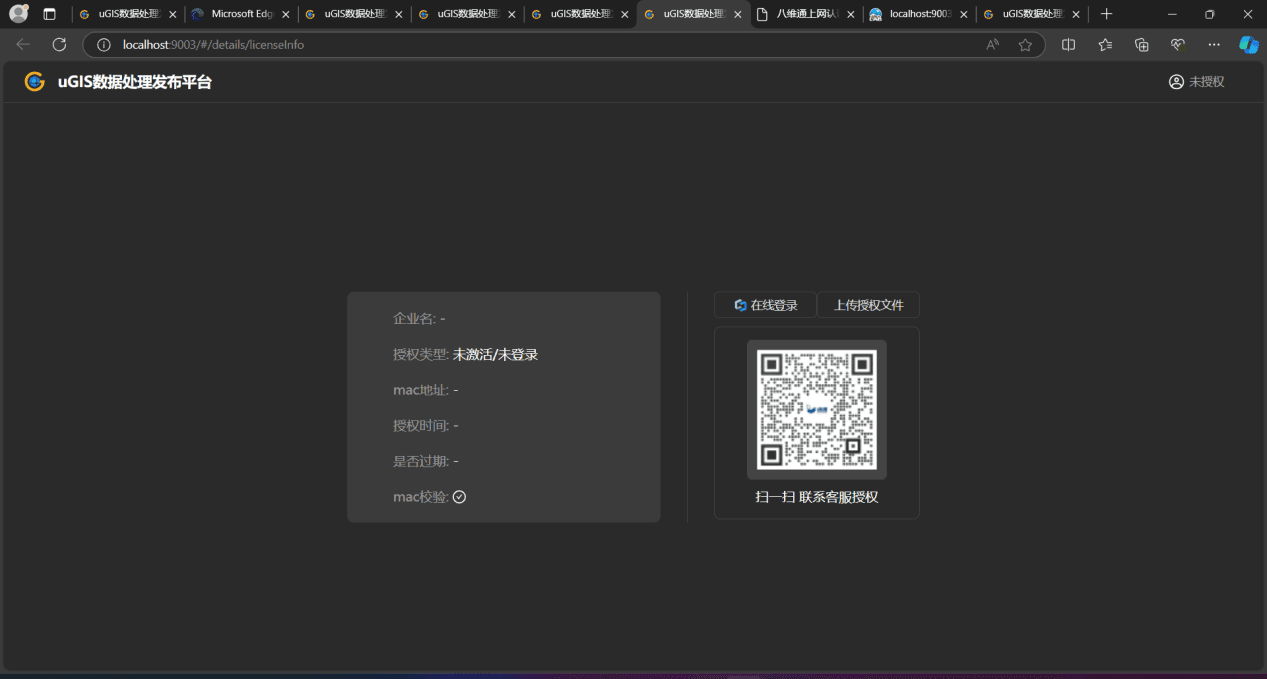Open the browser settings ellipsis menu
Image resolution: width=1267 pixels, height=679 pixels.
click(1213, 44)
